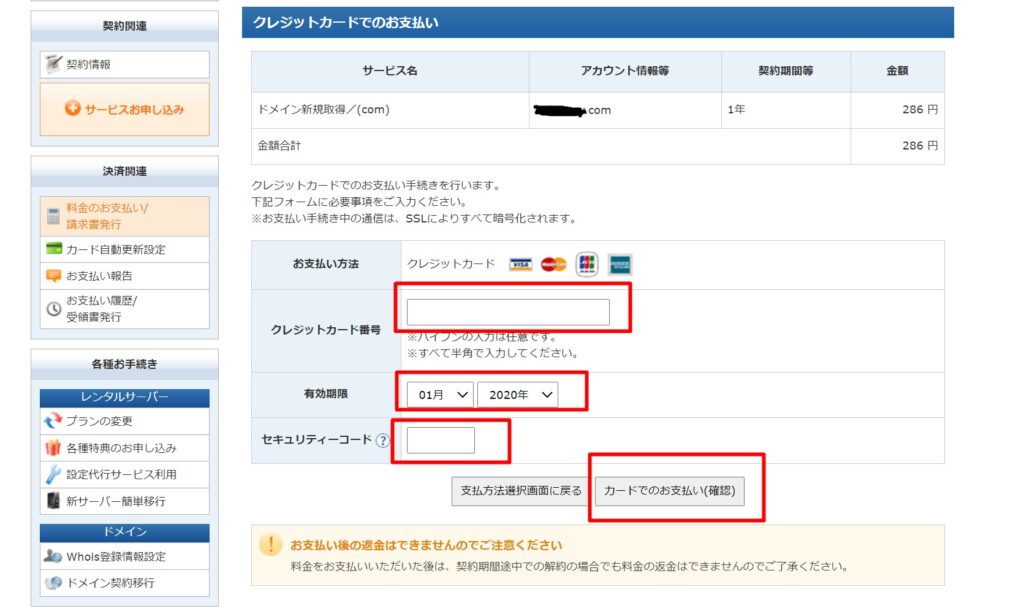Select プランの変更 under レンタルサーバー
The image size is (1024, 614).
tap(125, 421)
